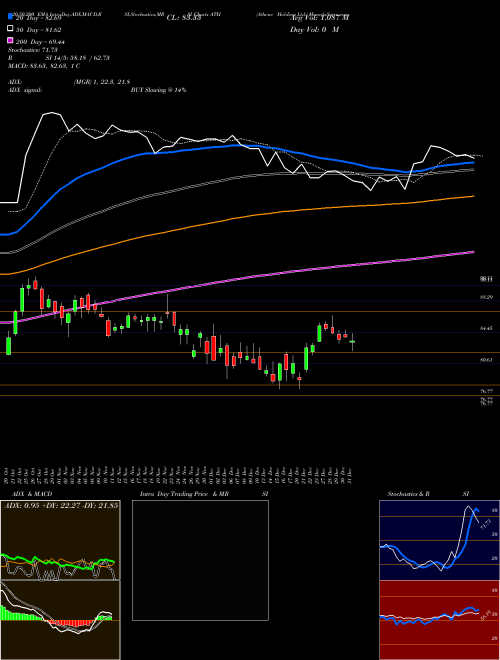Open the blue Stochastics sub-chart
Image resolution: width=500 pixels, height=660 pixels.
[439, 540]
